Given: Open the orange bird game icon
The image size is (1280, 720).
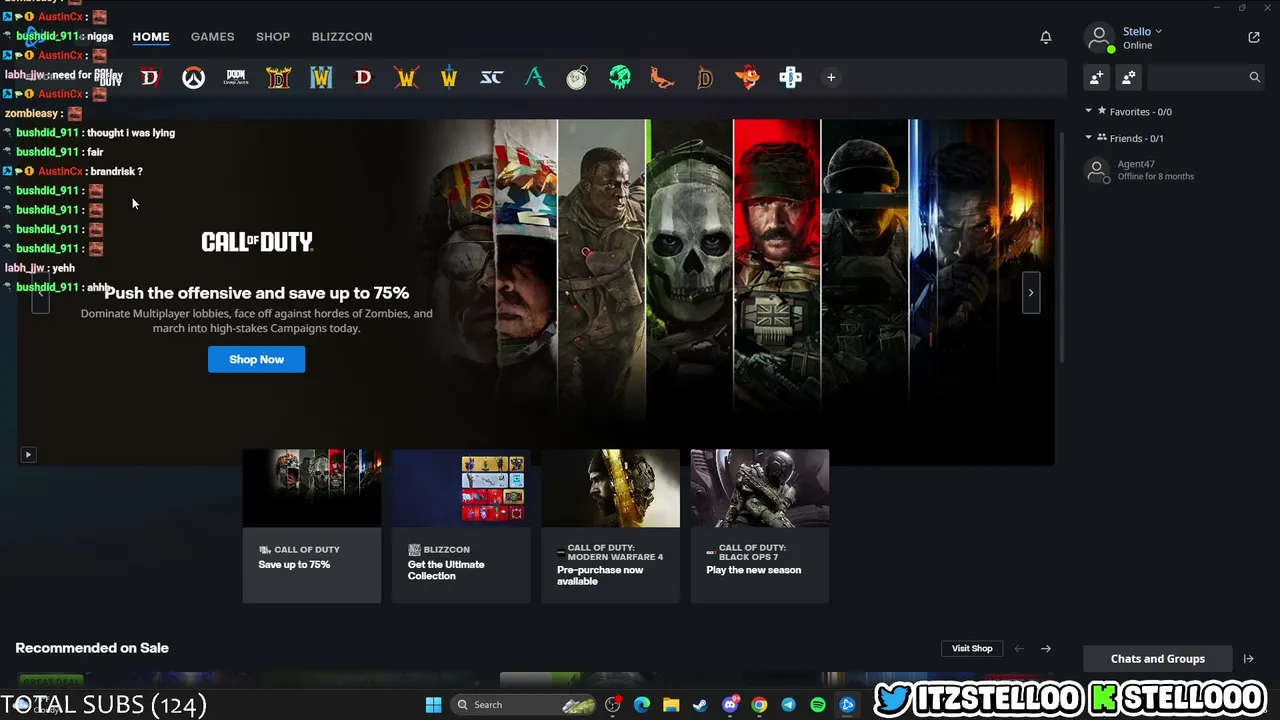Looking at the screenshot, I should pos(662,77).
